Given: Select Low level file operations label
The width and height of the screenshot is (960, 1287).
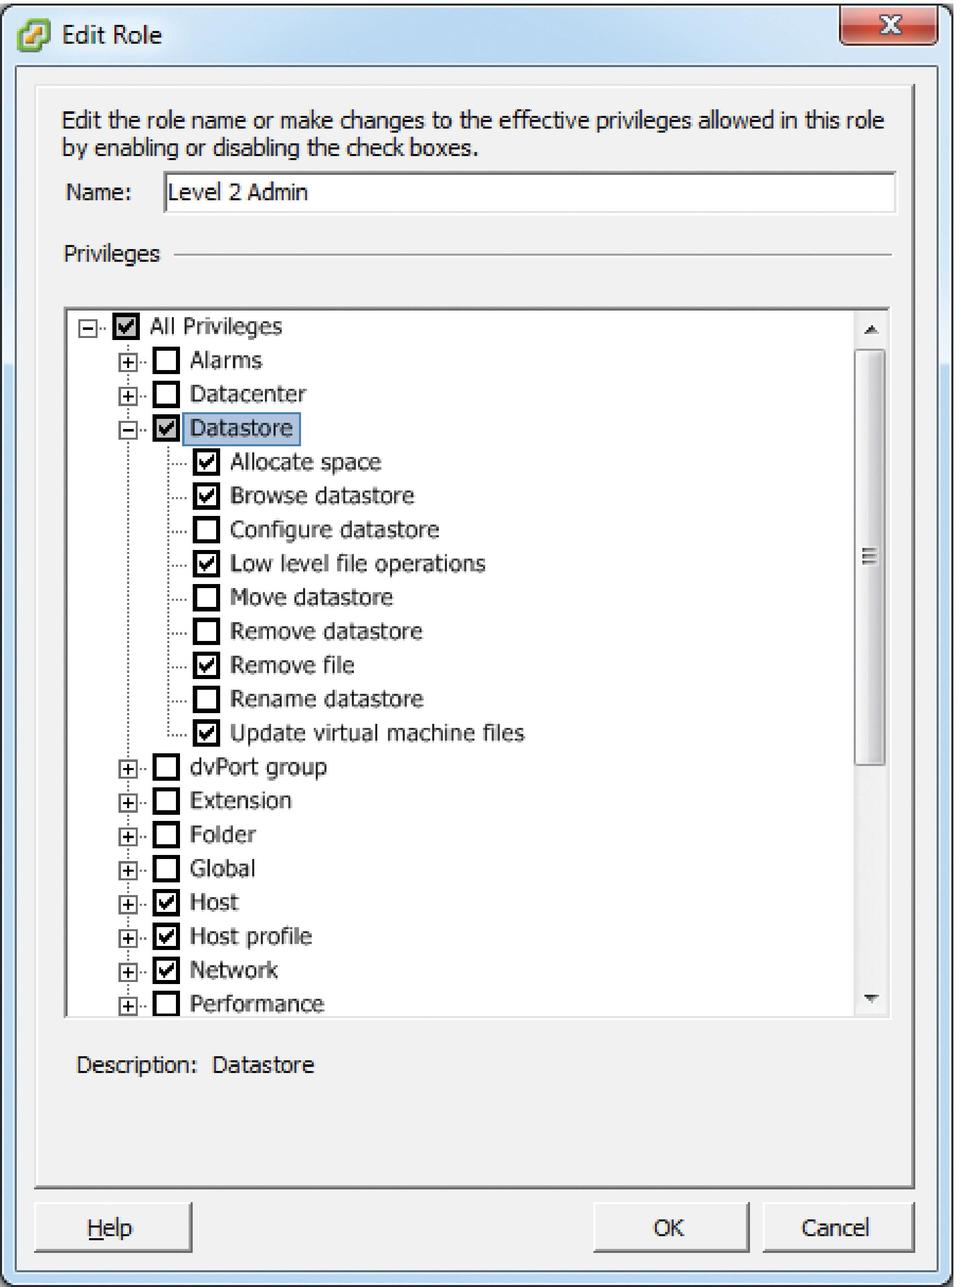Looking at the screenshot, I should click(x=357, y=564).
